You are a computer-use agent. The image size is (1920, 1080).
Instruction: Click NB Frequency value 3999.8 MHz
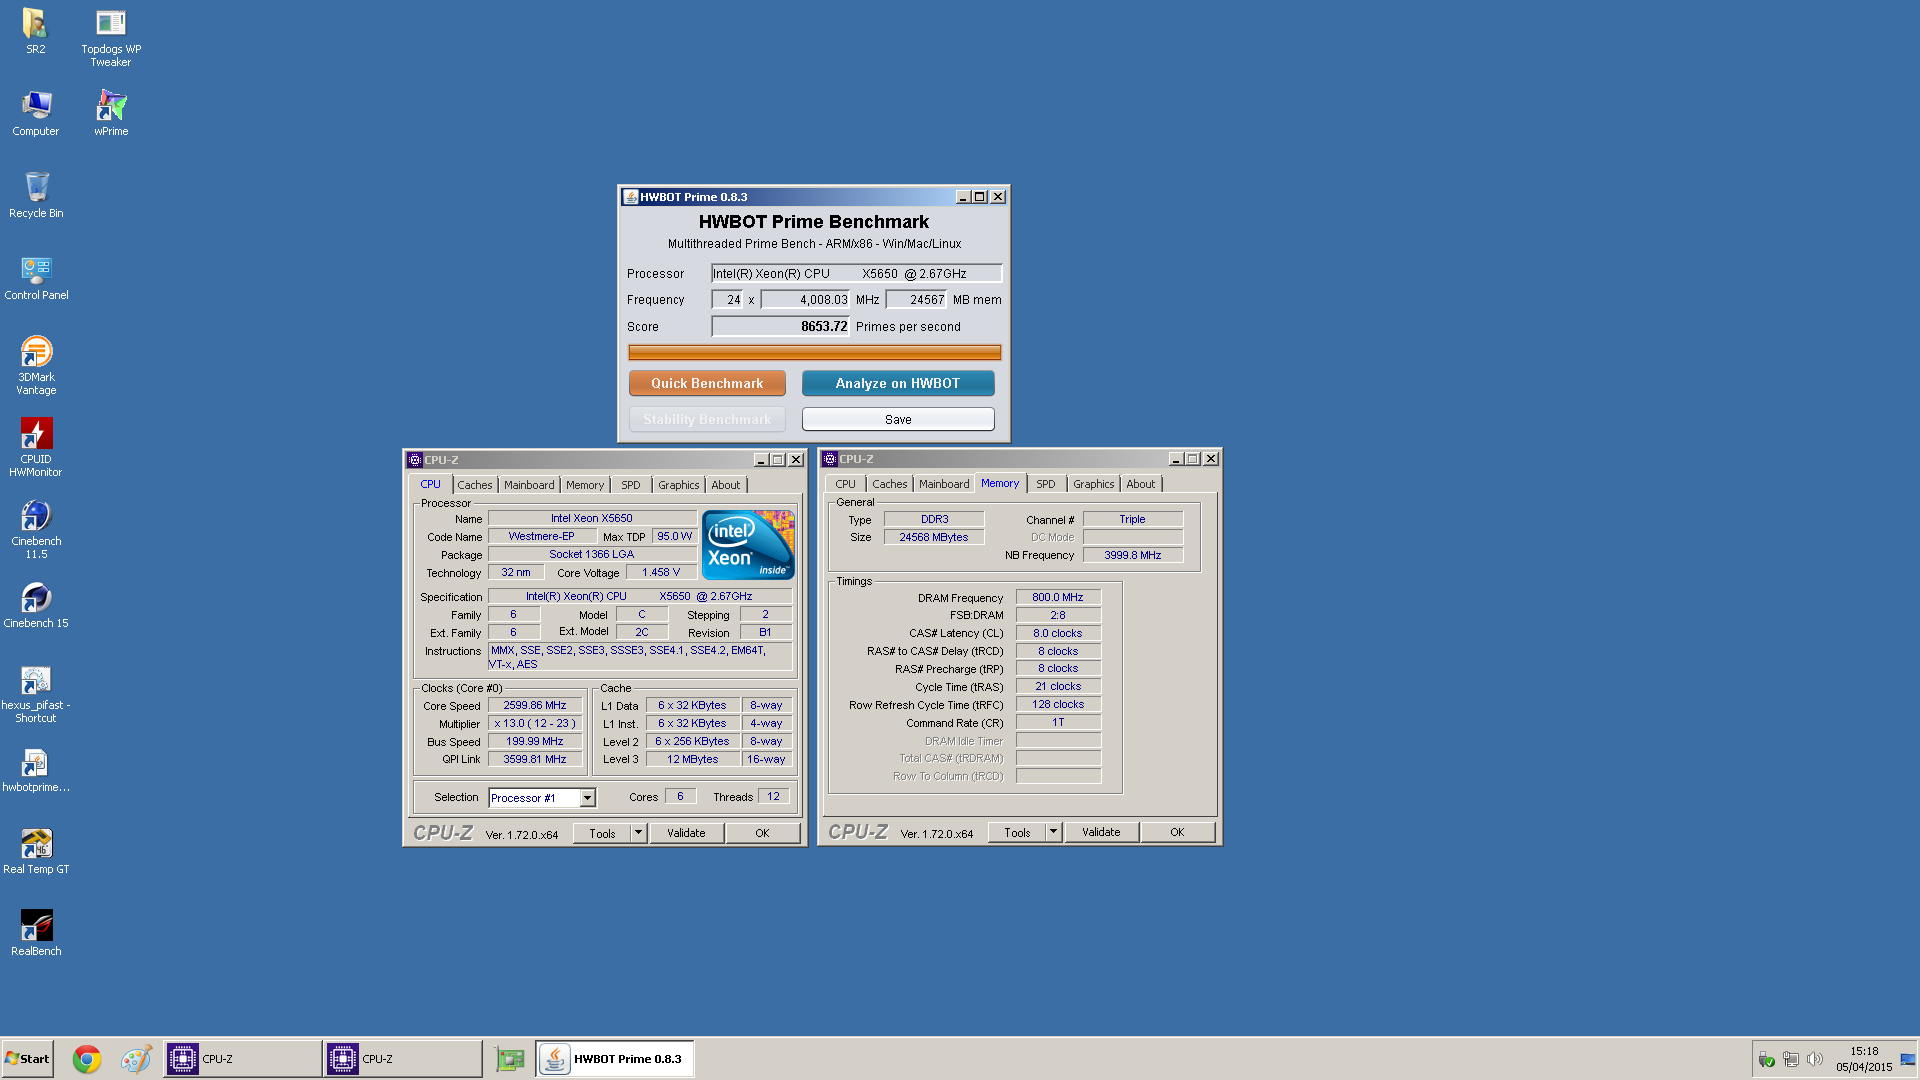tap(1132, 555)
